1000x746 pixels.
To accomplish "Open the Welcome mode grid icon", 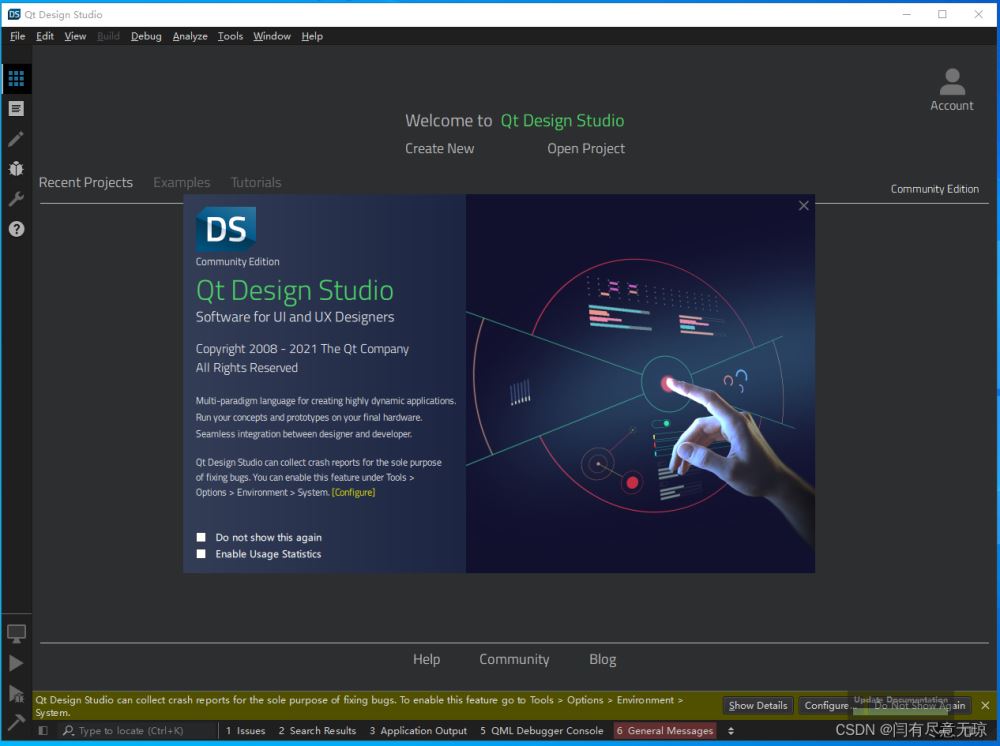I will point(16,78).
